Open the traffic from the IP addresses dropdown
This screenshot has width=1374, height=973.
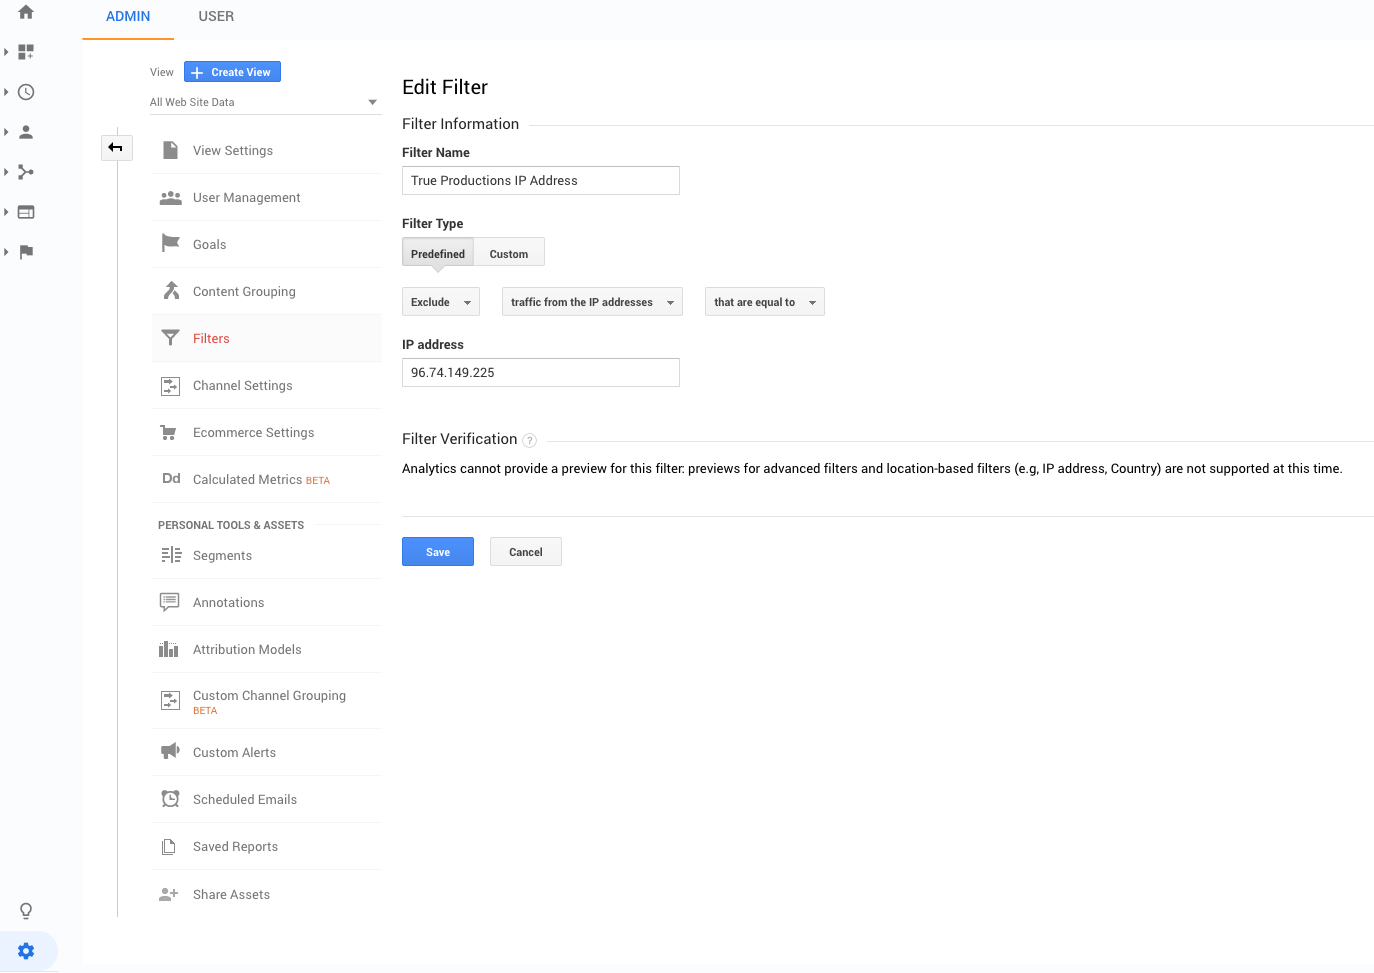tap(592, 302)
